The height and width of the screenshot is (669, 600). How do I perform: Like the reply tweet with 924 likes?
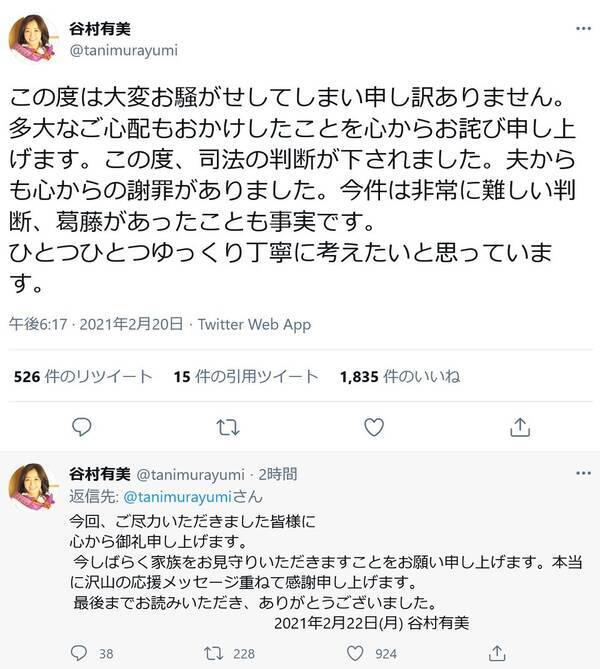360,654
